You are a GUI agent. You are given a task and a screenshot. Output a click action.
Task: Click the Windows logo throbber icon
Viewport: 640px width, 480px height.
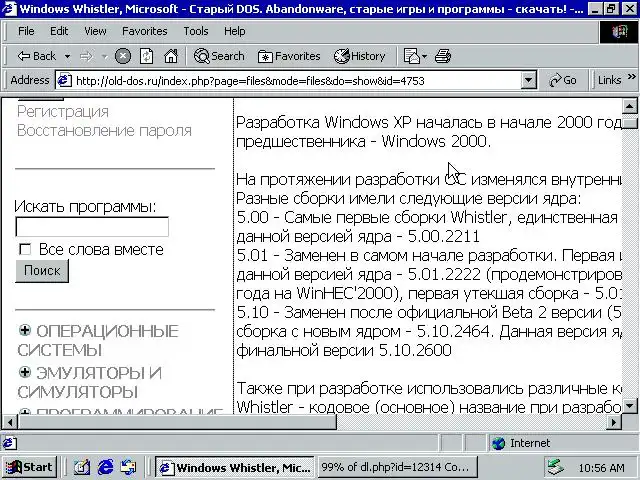(x=619, y=31)
